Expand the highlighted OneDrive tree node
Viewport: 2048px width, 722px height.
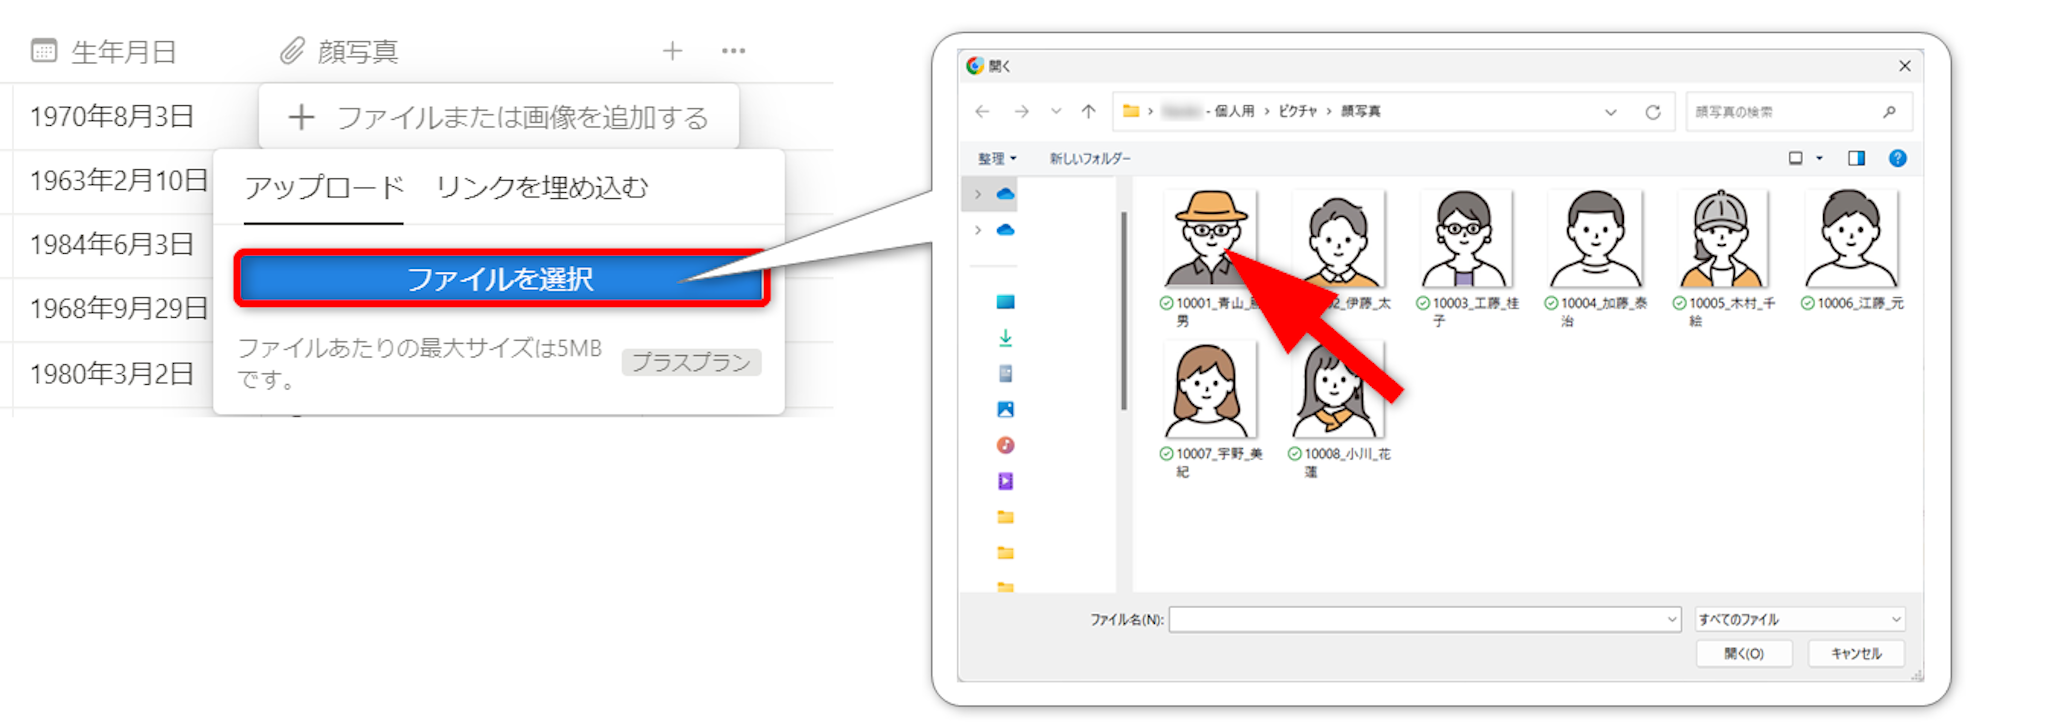978,194
